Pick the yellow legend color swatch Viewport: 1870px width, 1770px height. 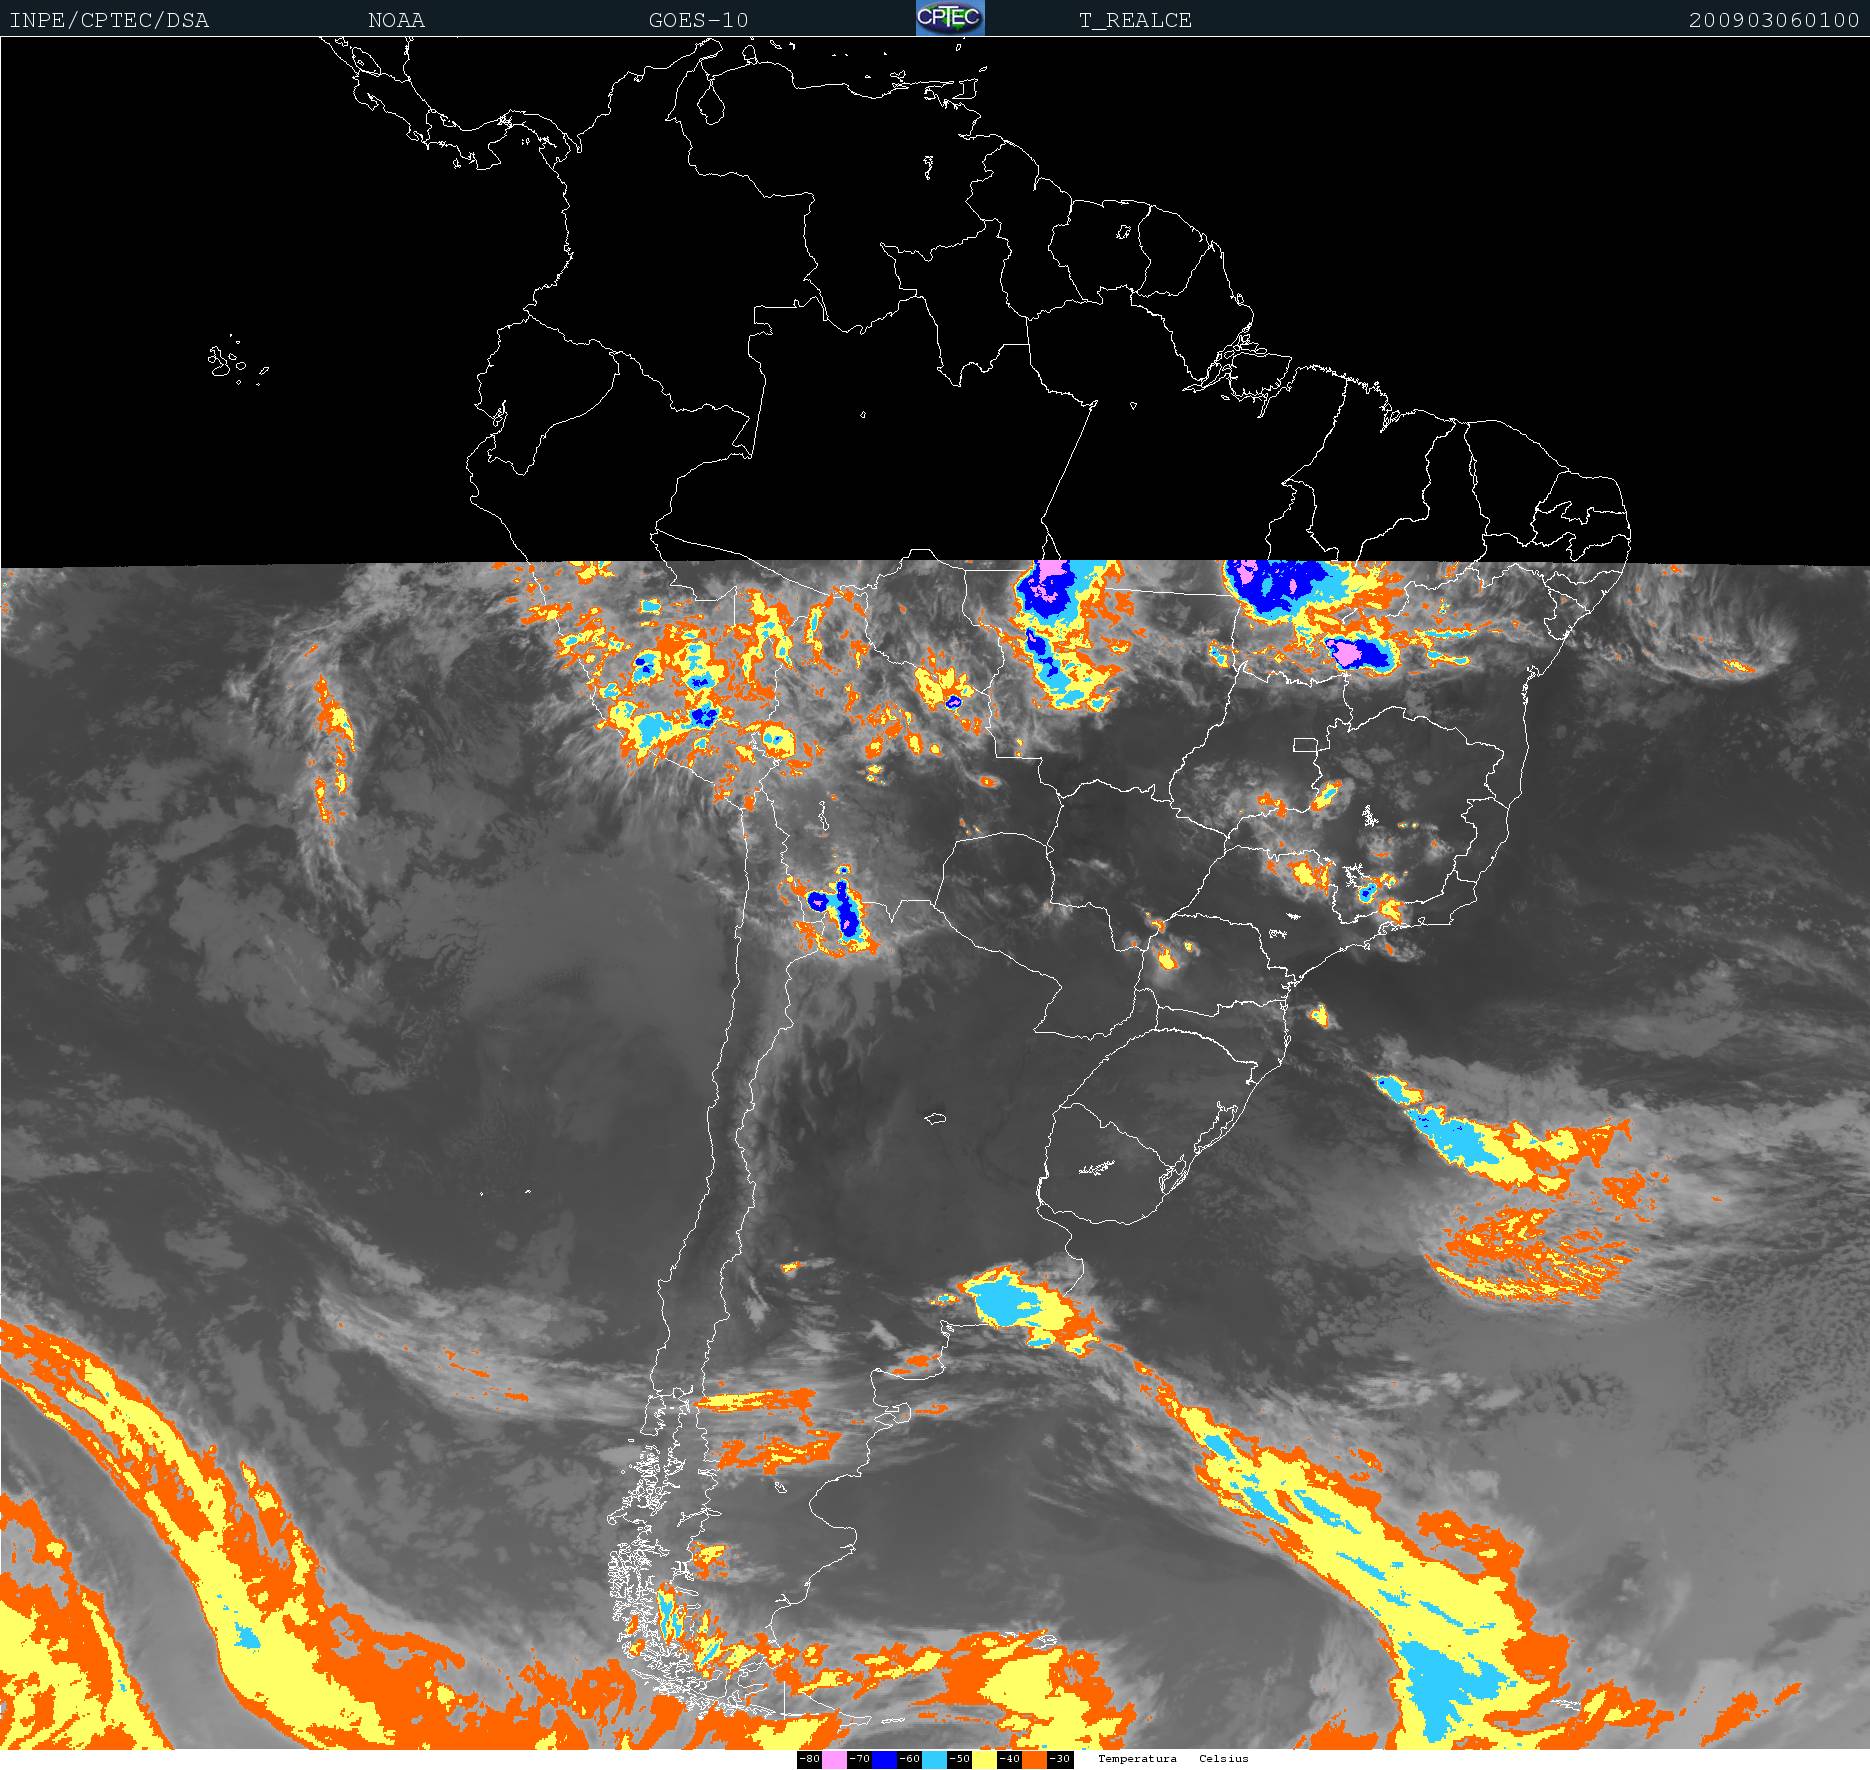tap(984, 1759)
